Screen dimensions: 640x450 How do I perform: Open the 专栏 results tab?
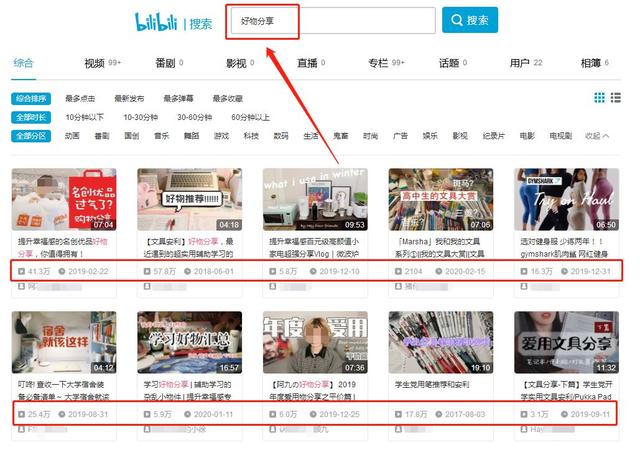pos(378,63)
